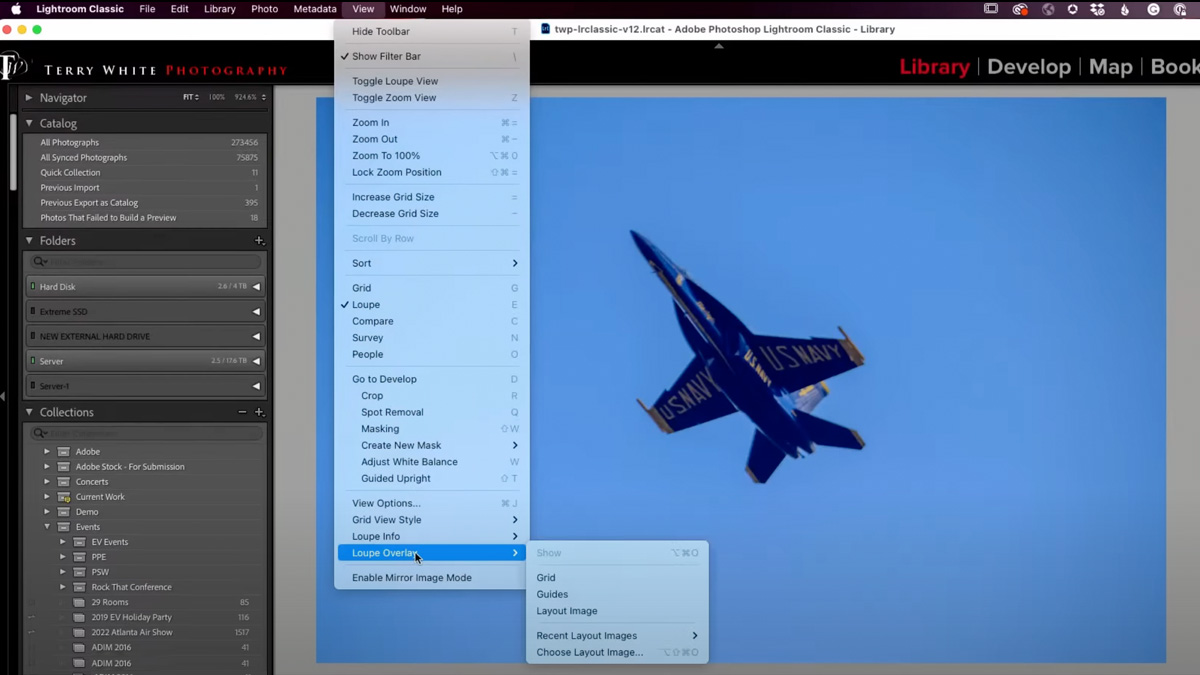The height and width of the screenshot is (675, 1200).
Task: Create a new collection via the plus icon
Action: (x=259, y=412)
